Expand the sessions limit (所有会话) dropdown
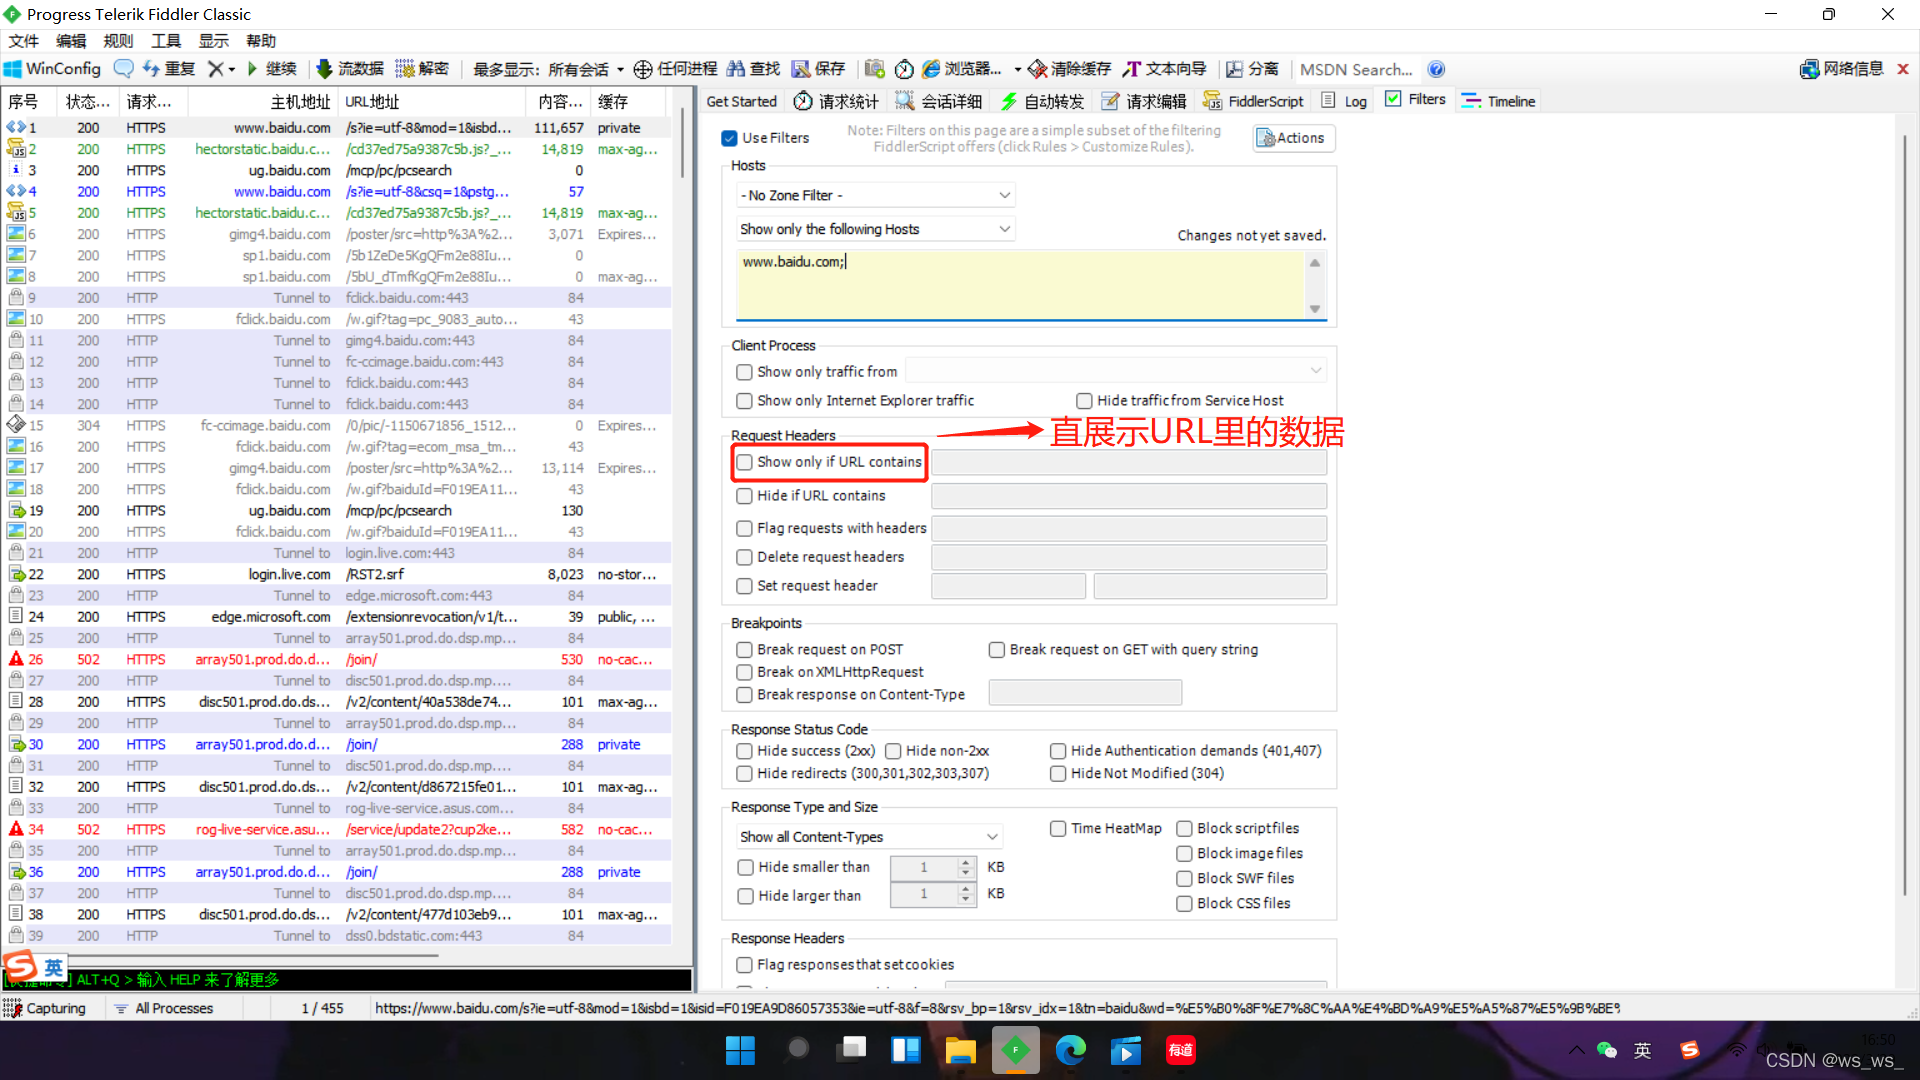 620,69
